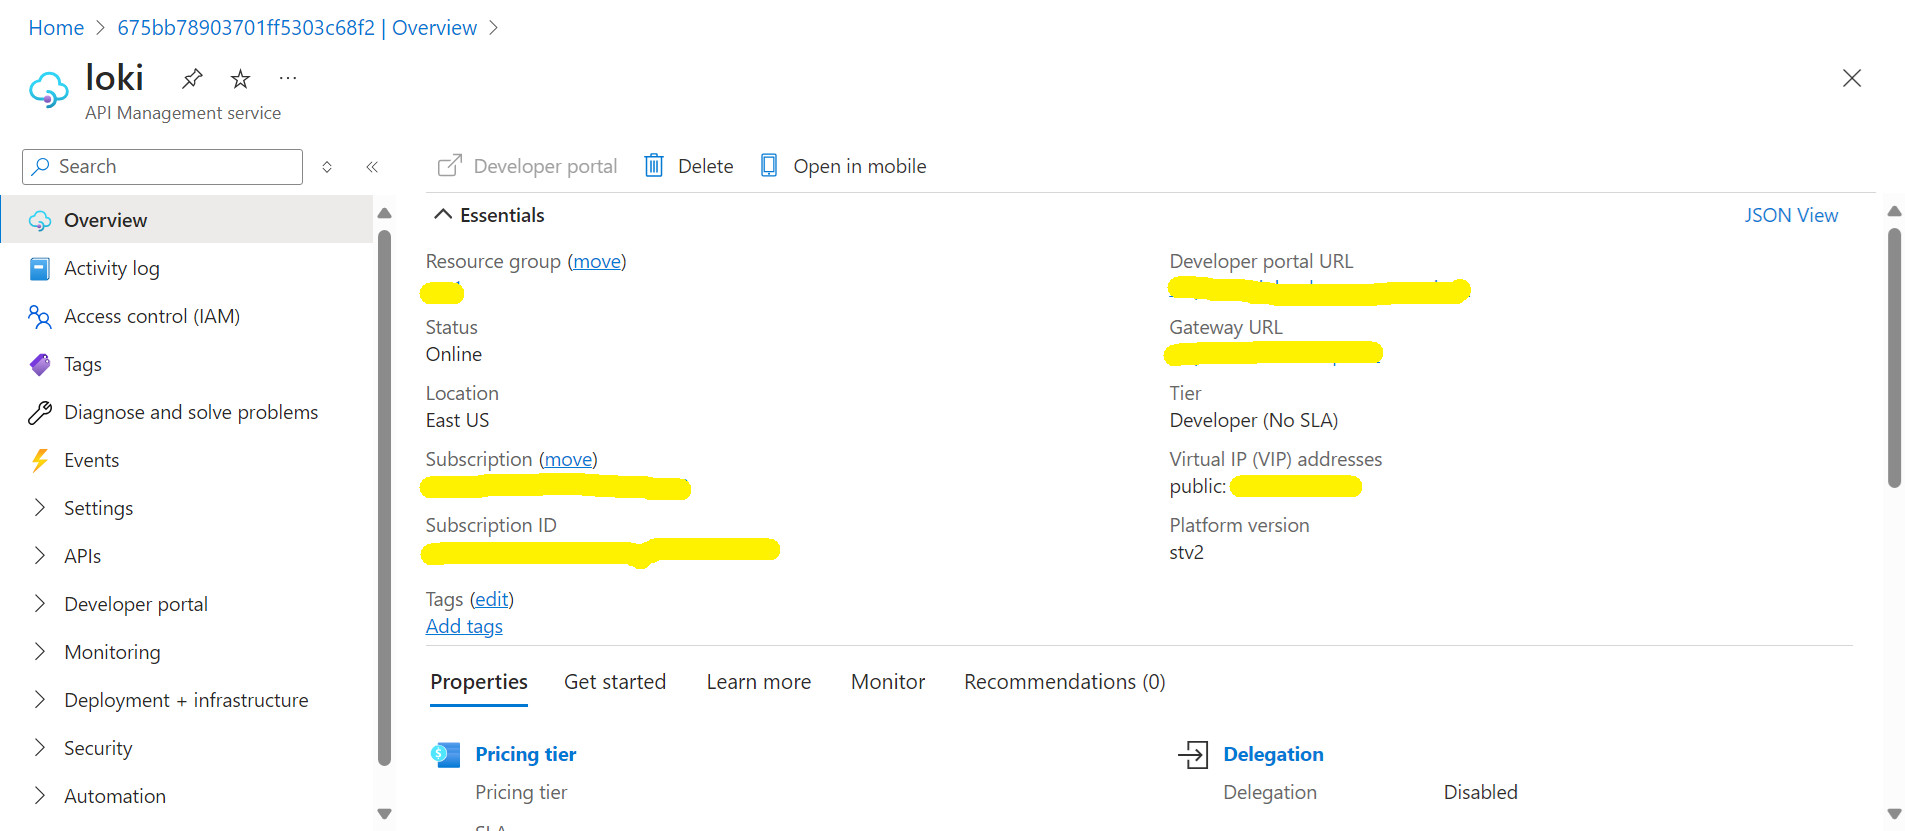Screen dimensions: 1905x831
Task: Click the main pane scrollbar thumb
Action: click(x=1894, y=357)
